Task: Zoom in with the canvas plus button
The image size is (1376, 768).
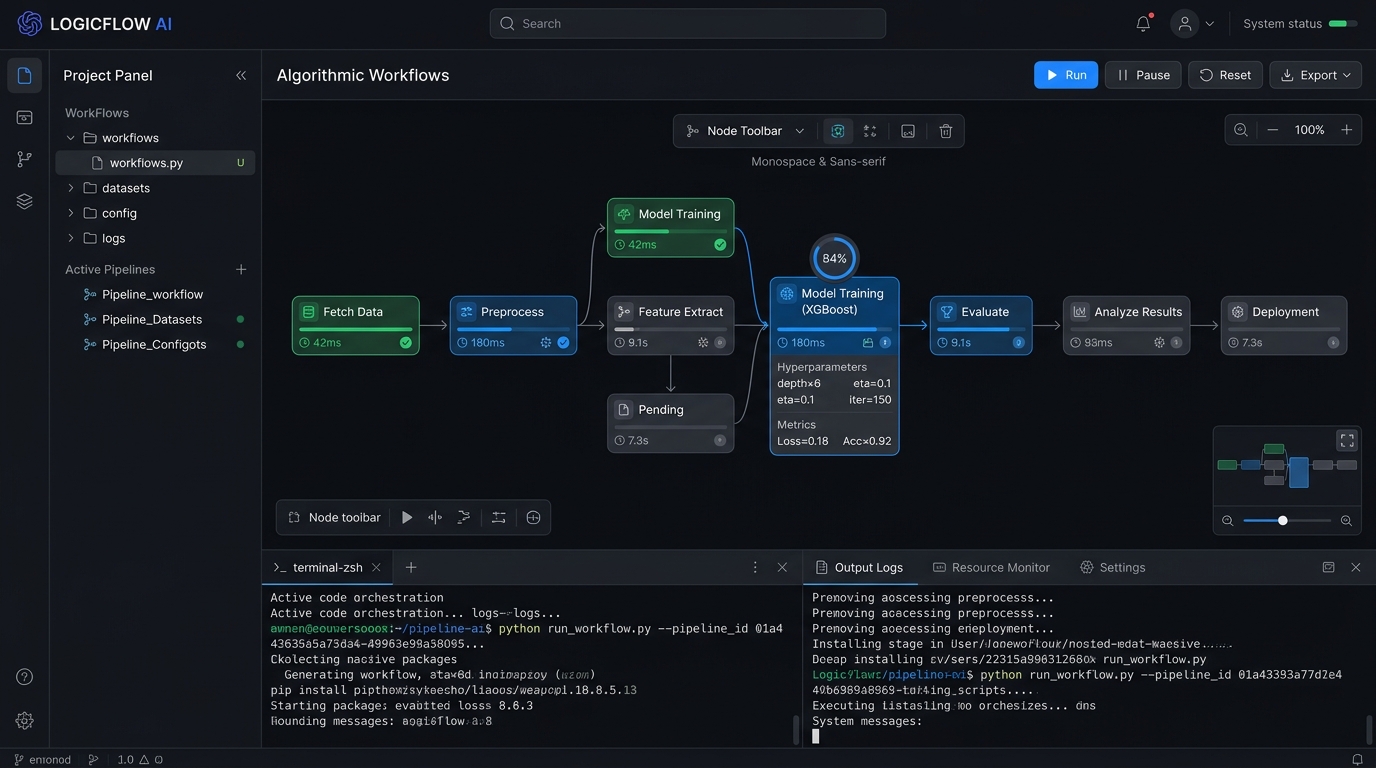Action: (x=1347, y=130)
